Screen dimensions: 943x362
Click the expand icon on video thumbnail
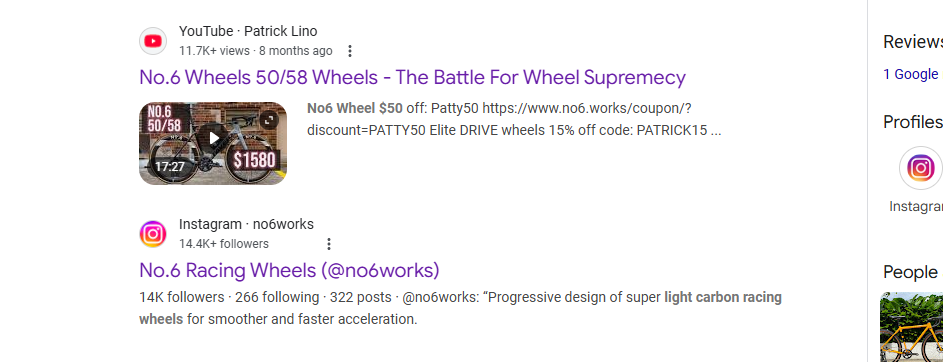[x=269, y=120]
